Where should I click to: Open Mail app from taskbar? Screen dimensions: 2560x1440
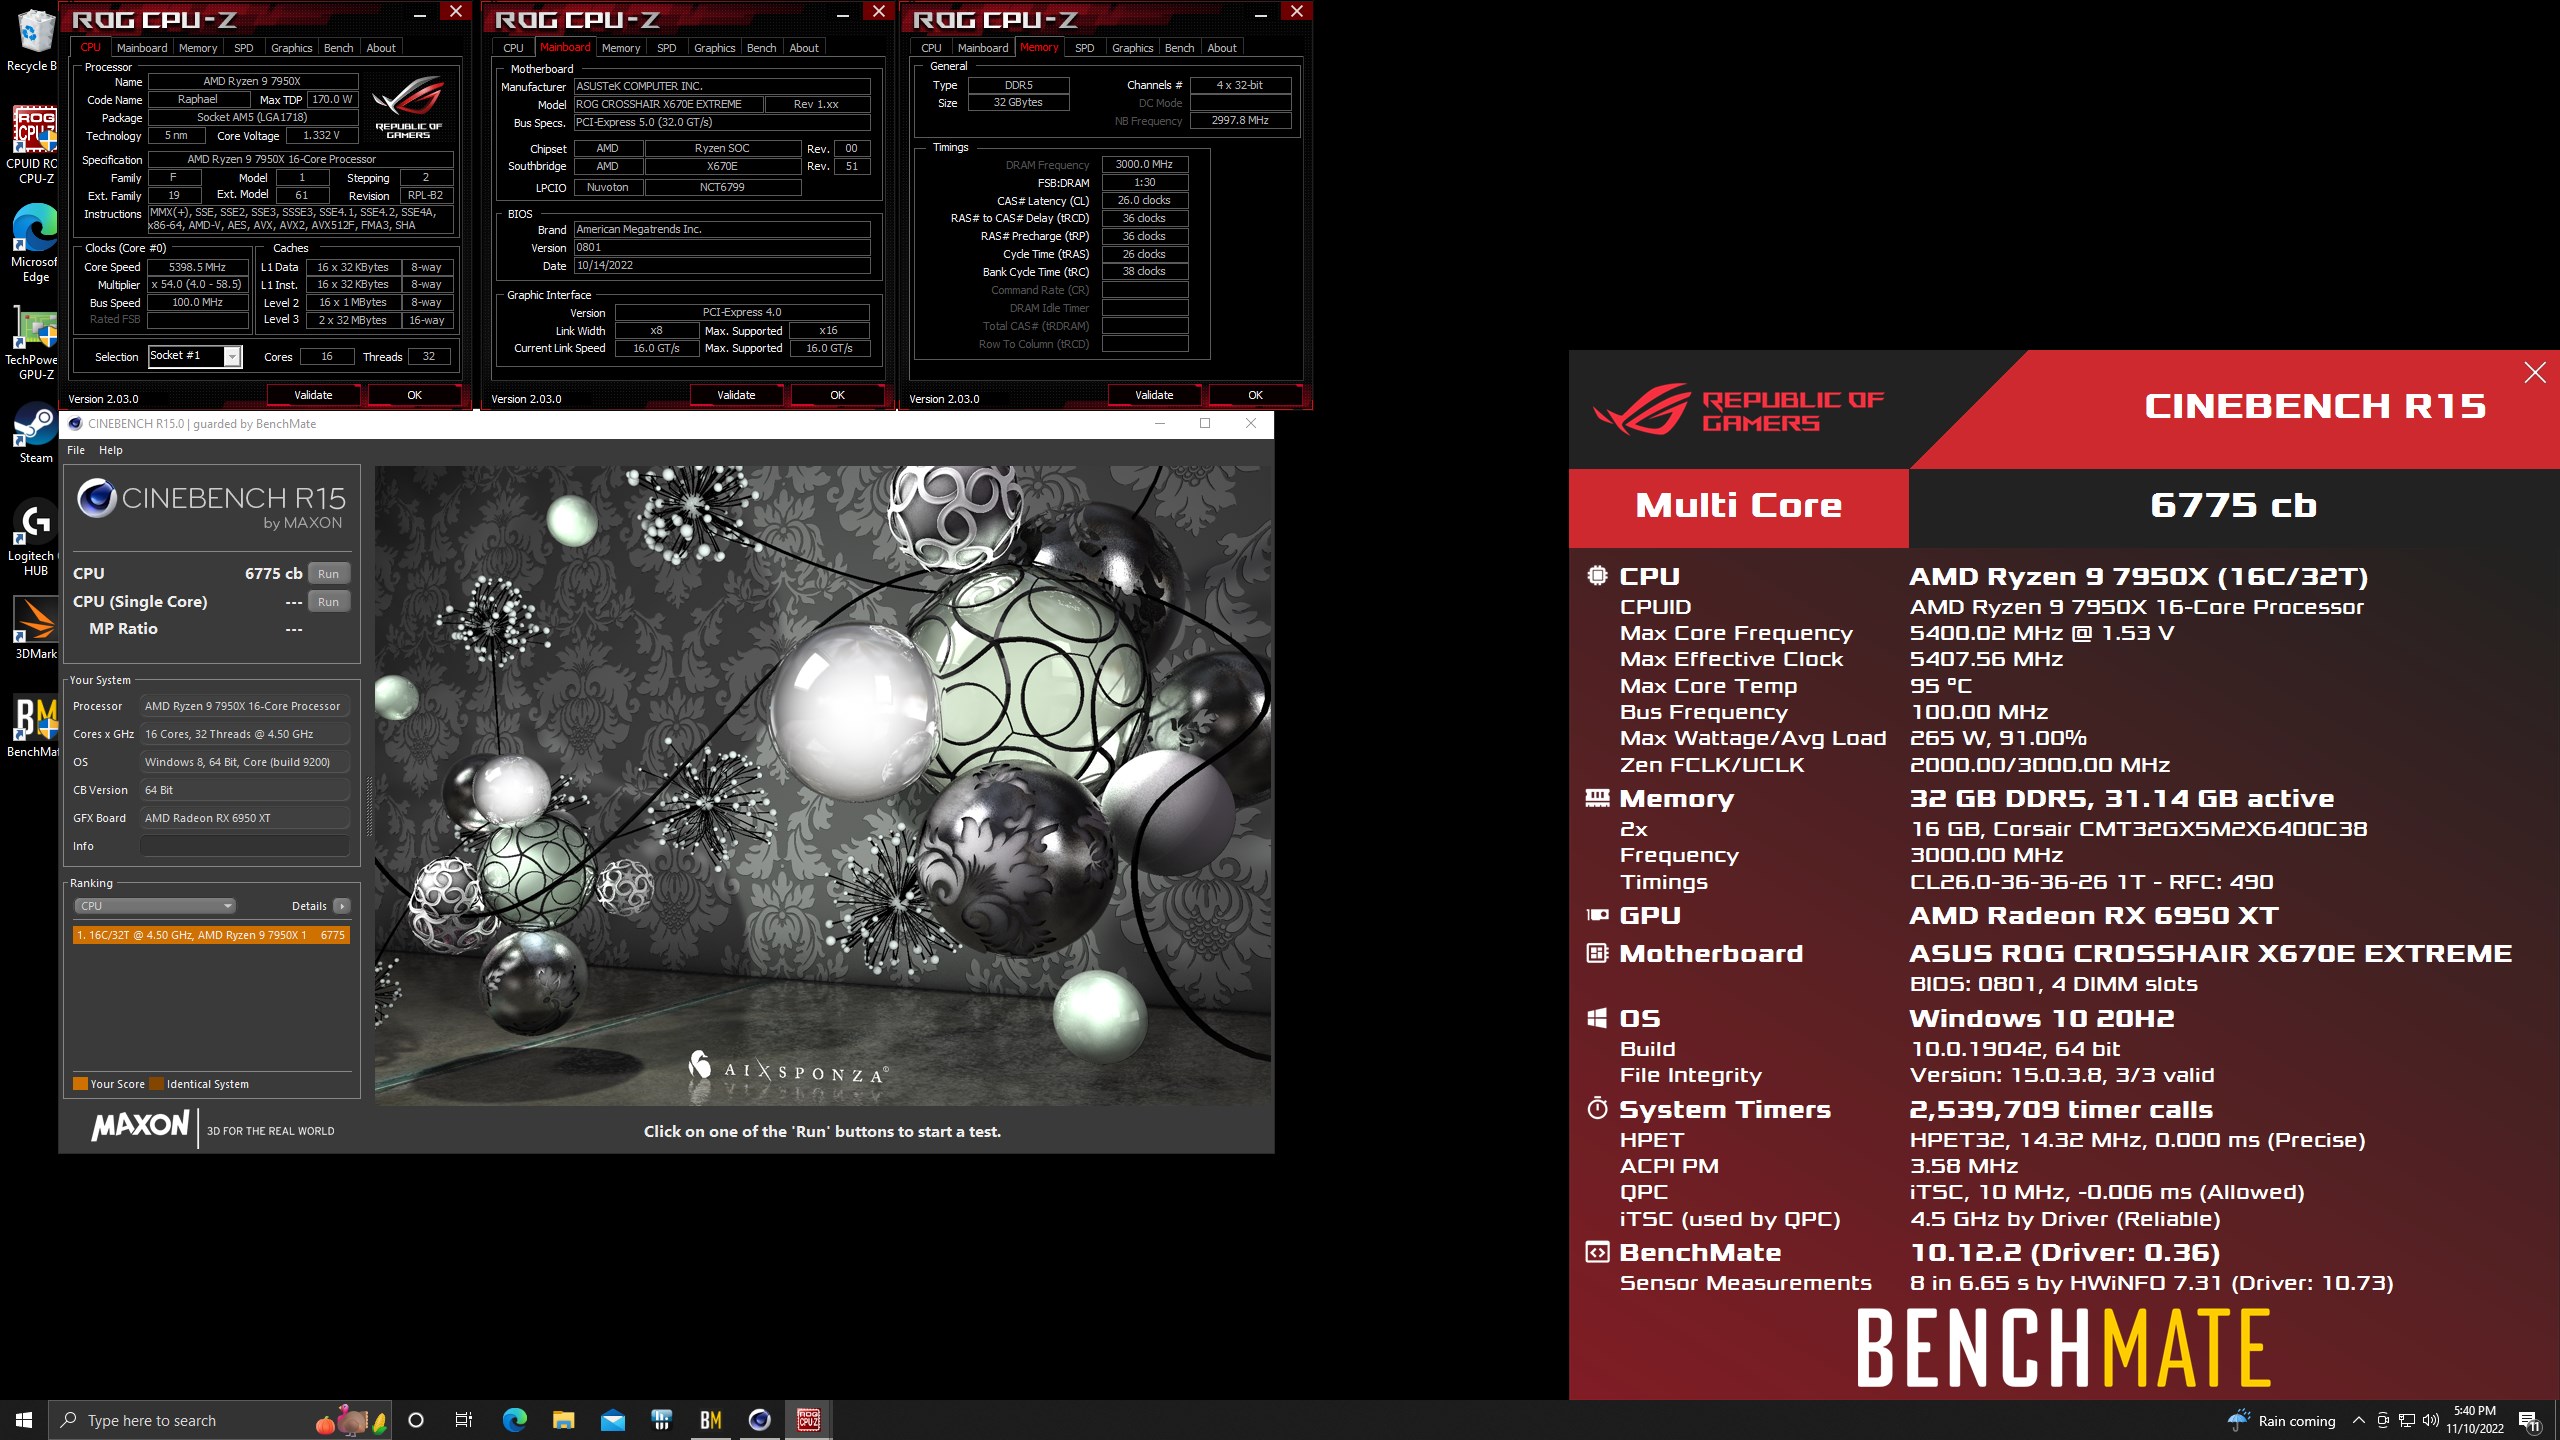pyautogui.click(x=612, y=1420)
